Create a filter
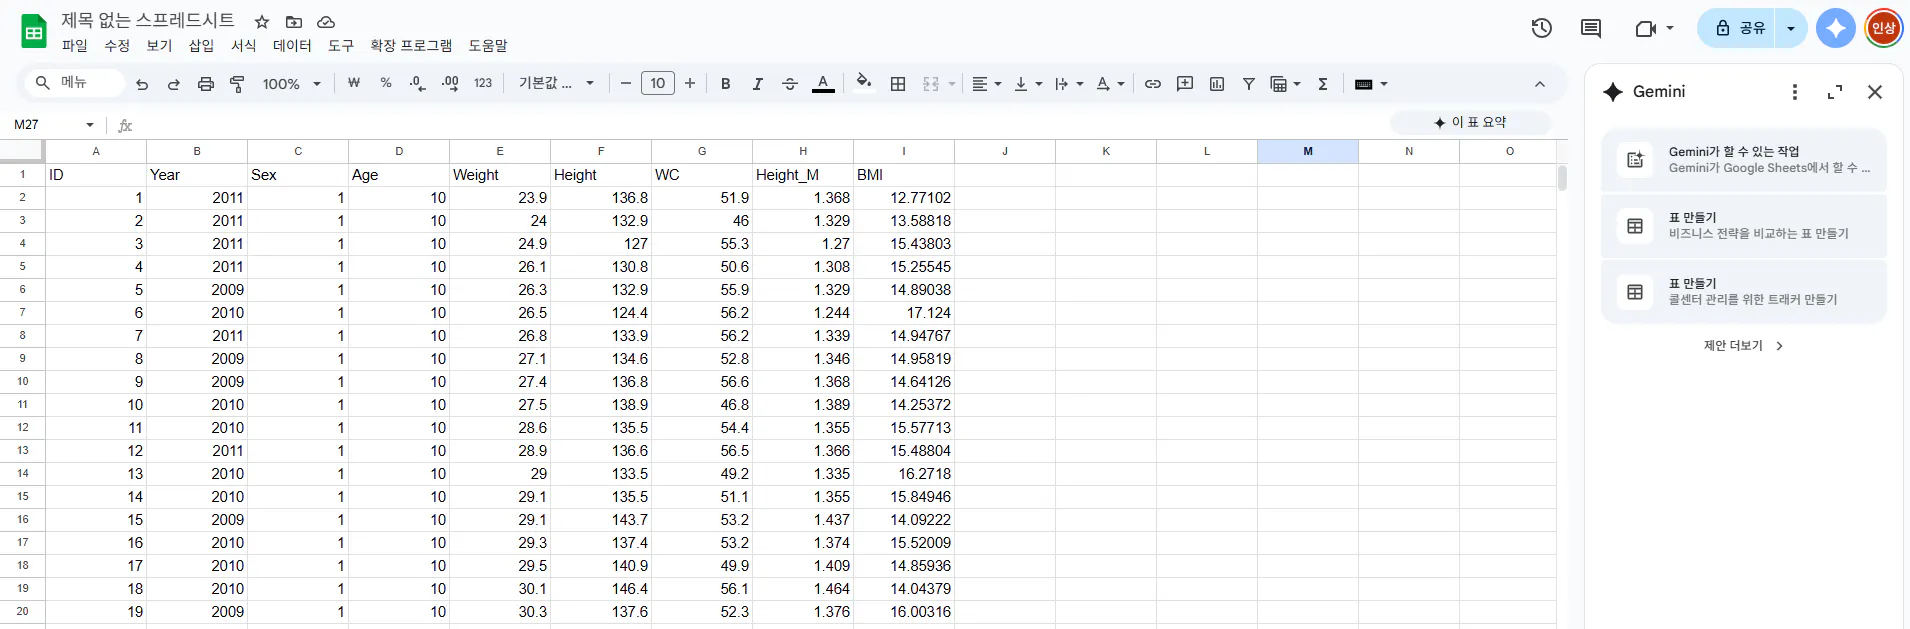 tap(1249, 84)
